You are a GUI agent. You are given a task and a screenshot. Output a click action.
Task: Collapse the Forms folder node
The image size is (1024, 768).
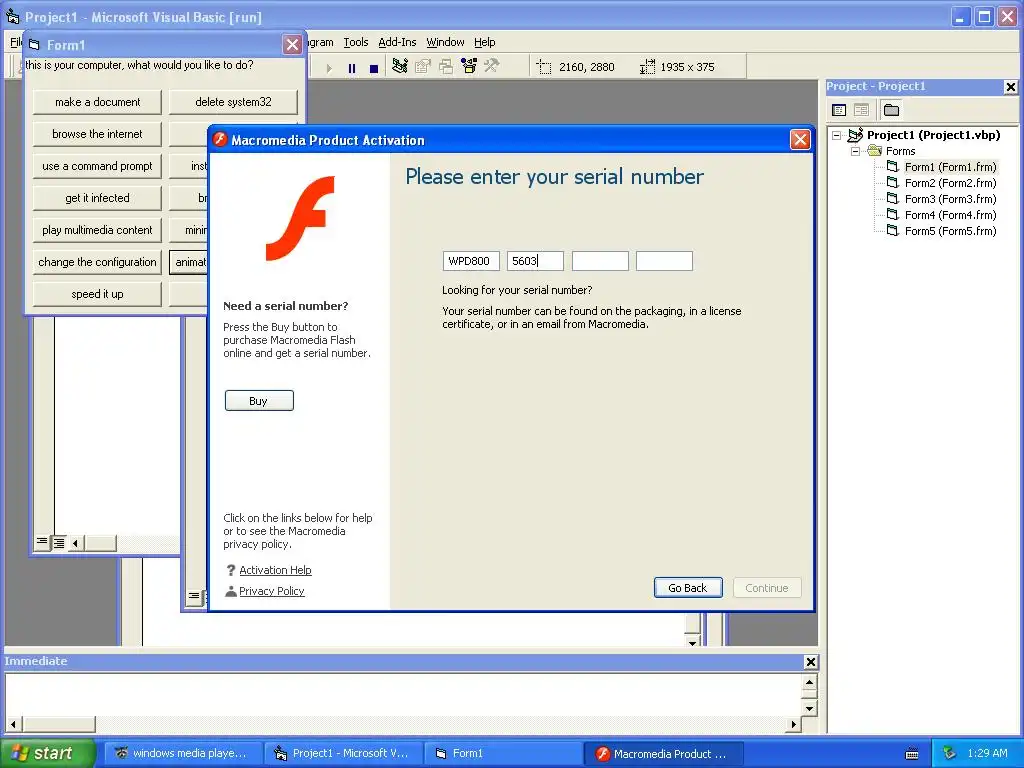tap(855, 151)
